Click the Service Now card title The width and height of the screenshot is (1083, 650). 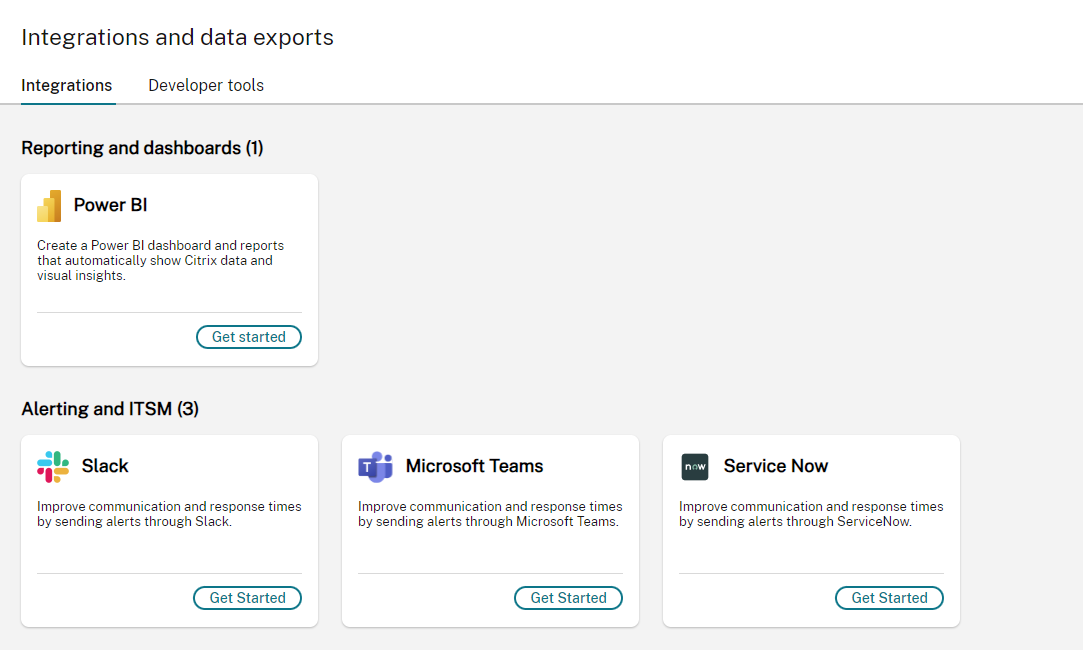coord(776,465)
